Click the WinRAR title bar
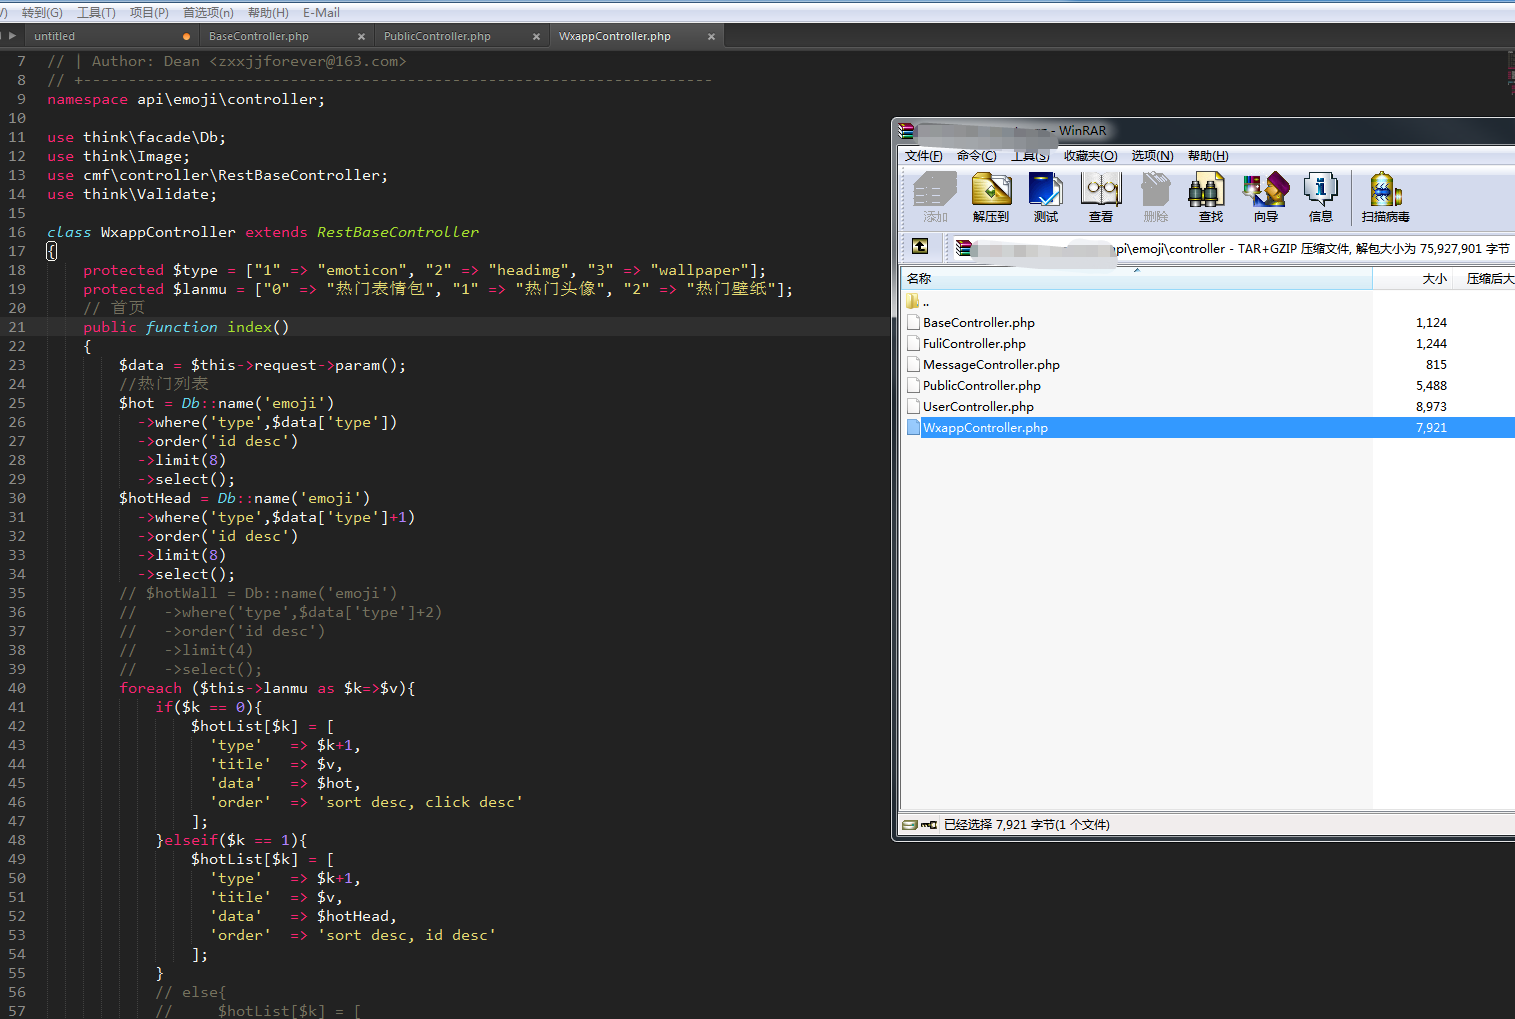 [1205, 130]
